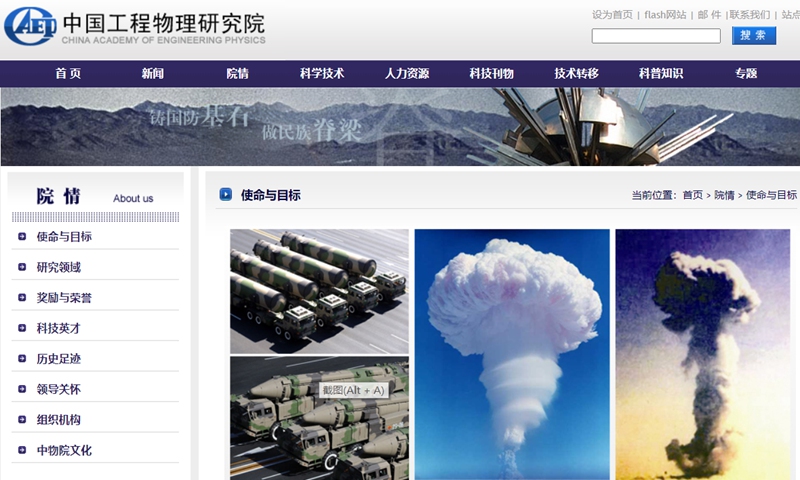Click the search text input field
Screen dimensions: 800x480
click(655, 36)
